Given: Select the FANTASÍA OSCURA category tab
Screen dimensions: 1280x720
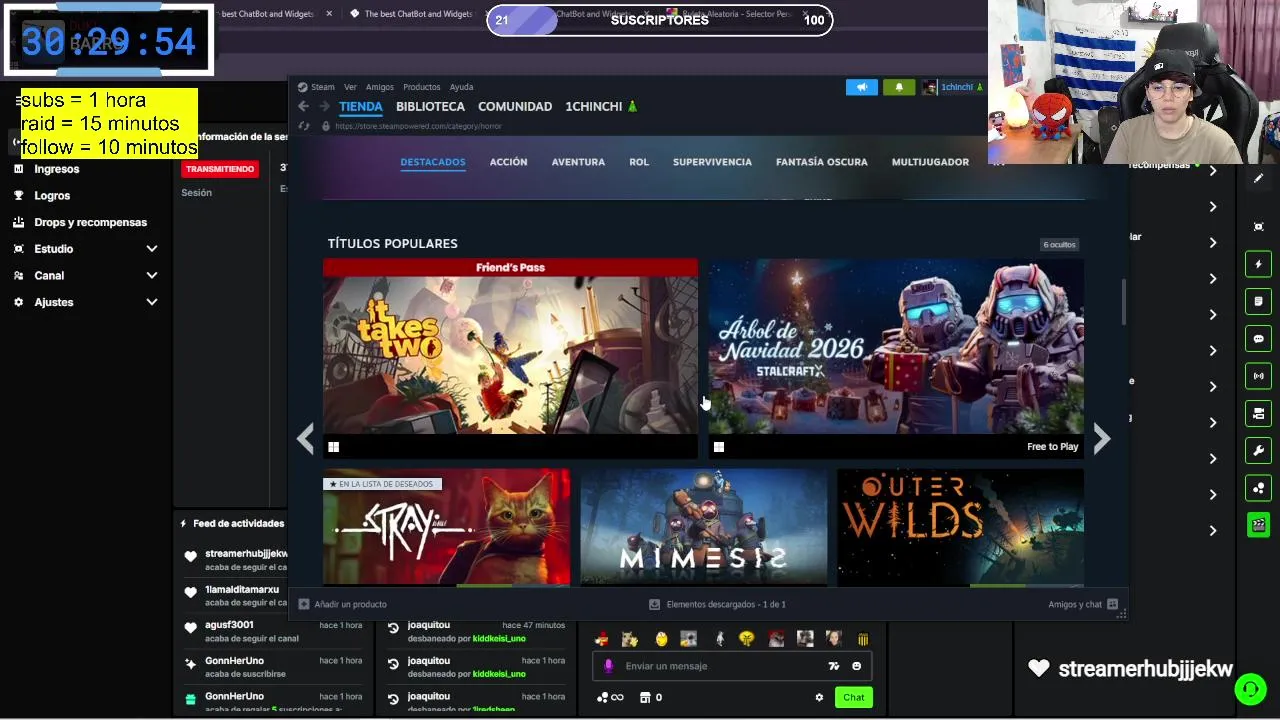Looking at the screenshot, I should (x=822, y=162).
